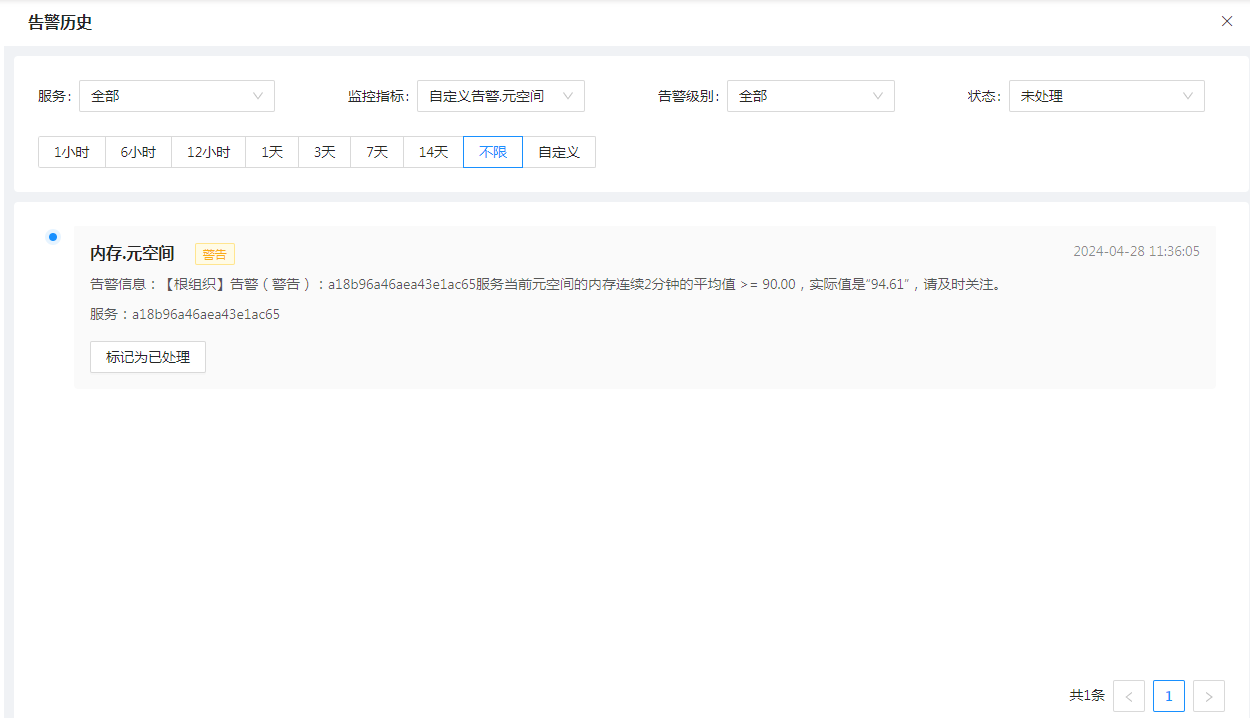Select page 1 in pagination

point(1169,696)
